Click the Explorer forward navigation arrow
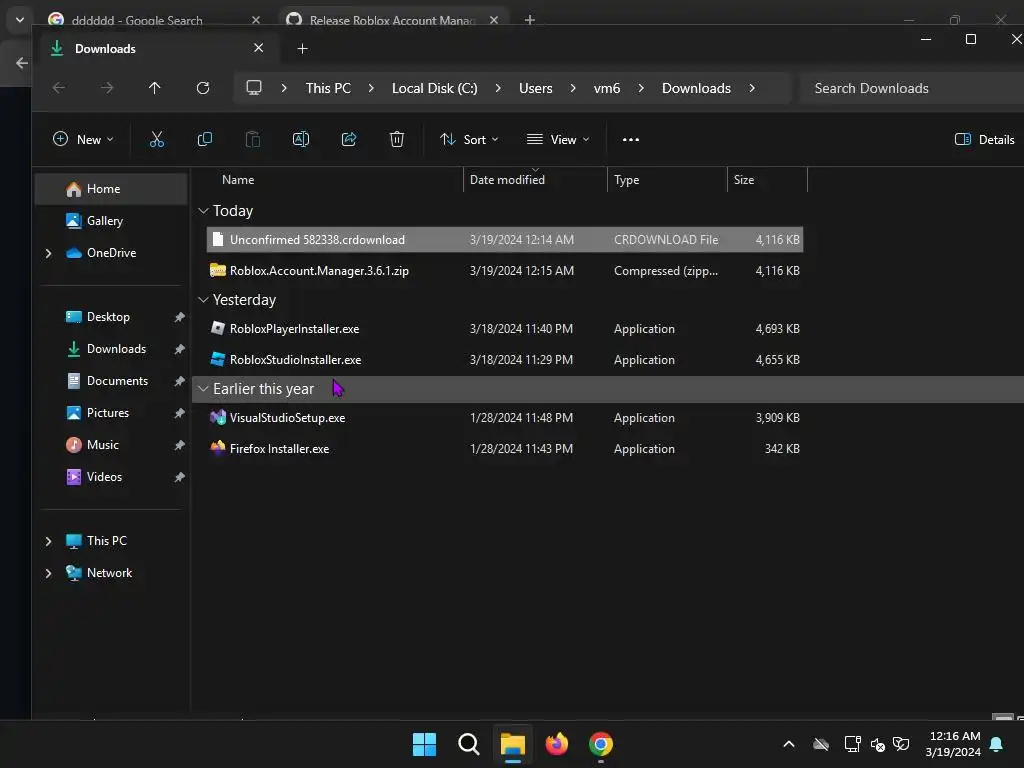1024x768 pixels. coord(106,88)
